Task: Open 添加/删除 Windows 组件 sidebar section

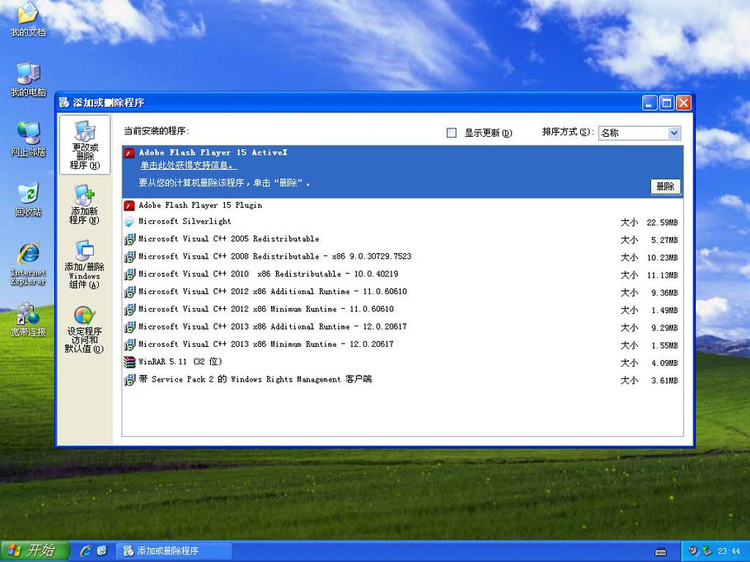Action: [x=85, y=264]
